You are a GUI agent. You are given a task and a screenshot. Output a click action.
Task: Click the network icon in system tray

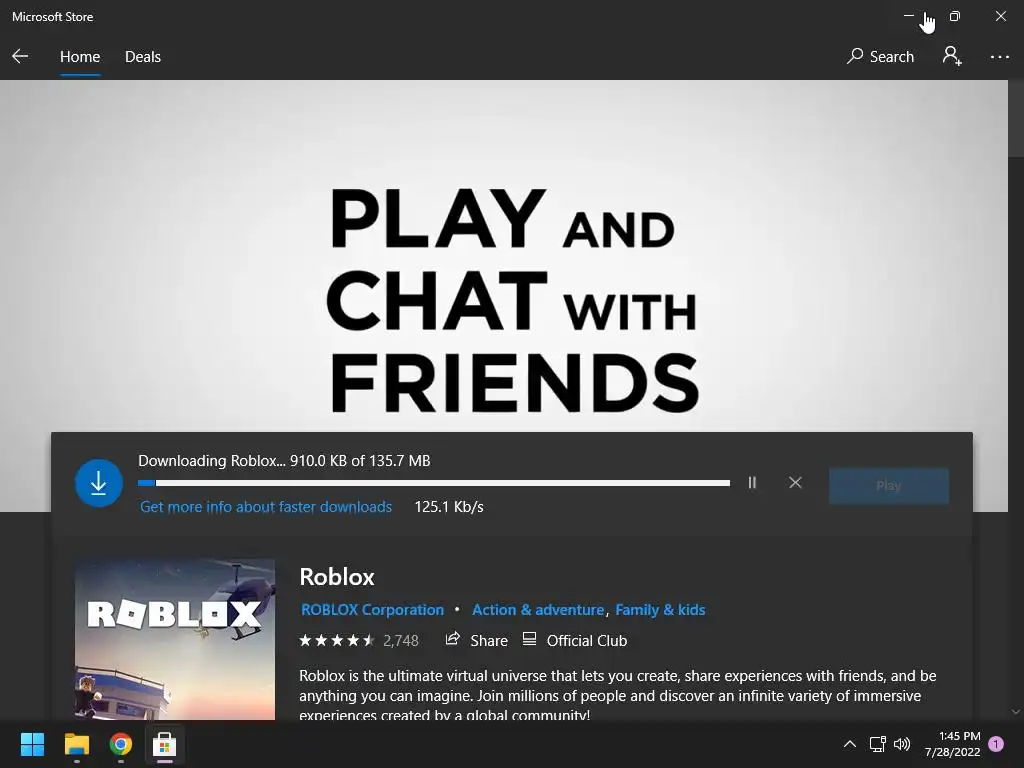pos(877,744)
